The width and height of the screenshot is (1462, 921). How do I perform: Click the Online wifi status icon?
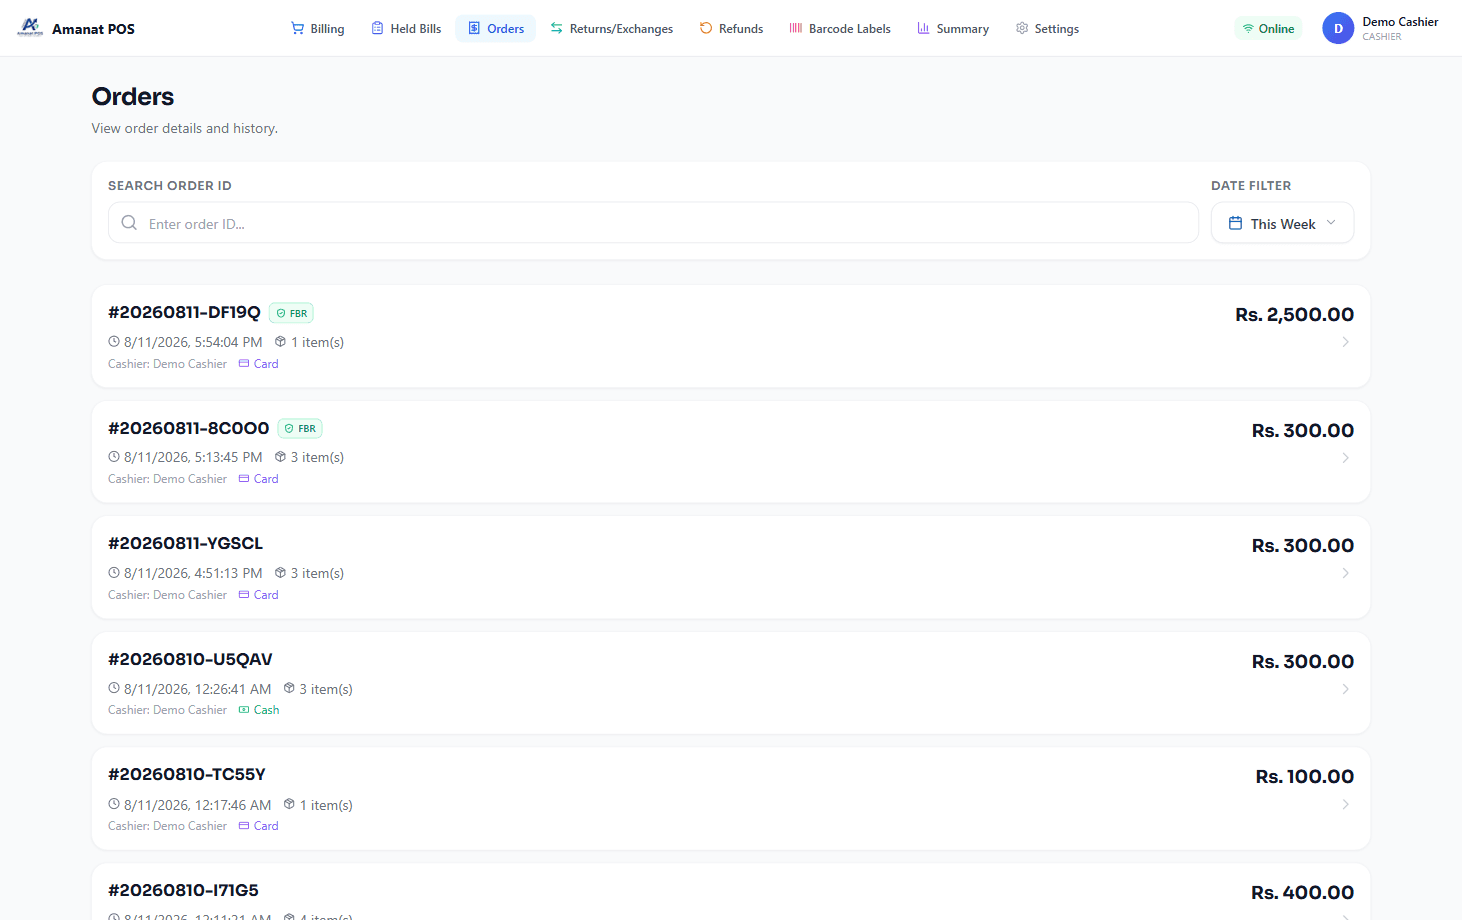tap(1248, 29)
